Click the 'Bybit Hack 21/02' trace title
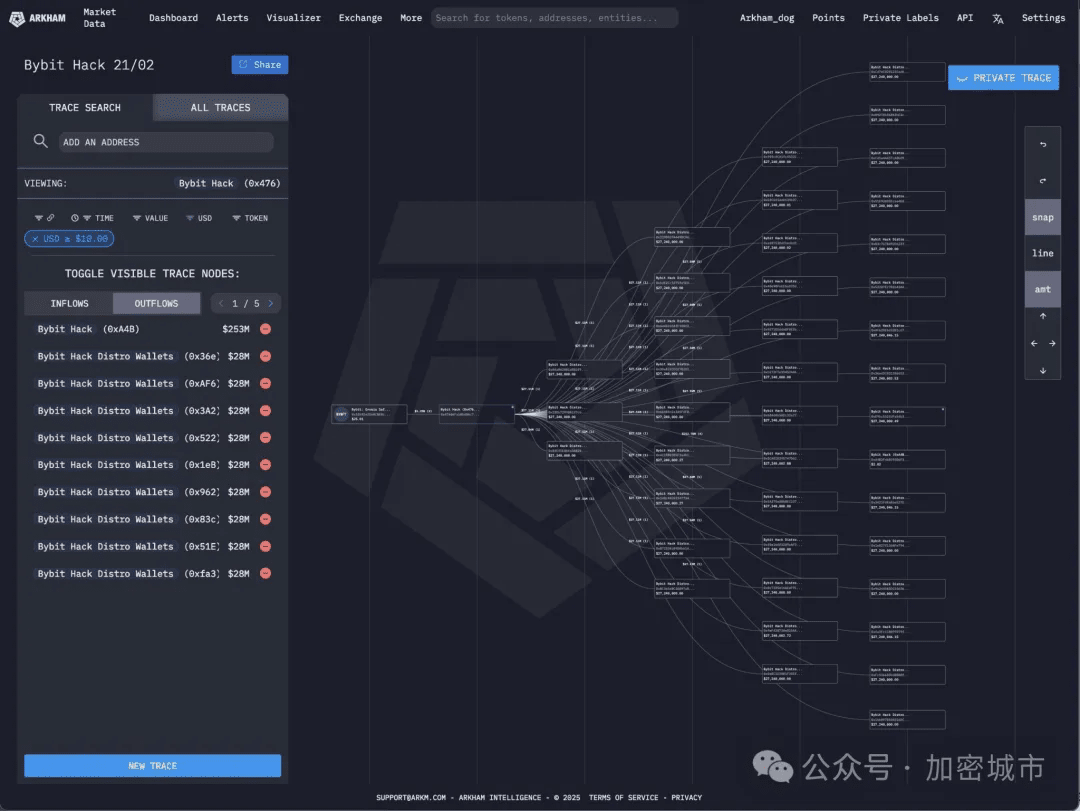The image size is (1080, 811). pyautogui.click(x=89, y=65)
